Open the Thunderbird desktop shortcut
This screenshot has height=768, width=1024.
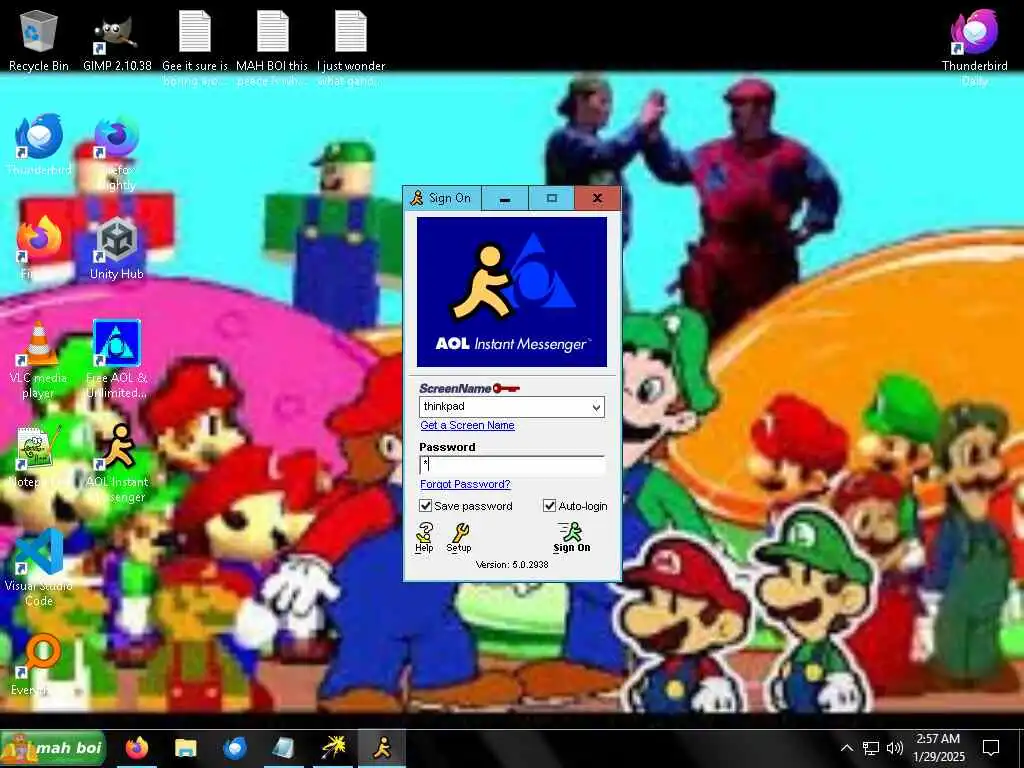point(39,144)
